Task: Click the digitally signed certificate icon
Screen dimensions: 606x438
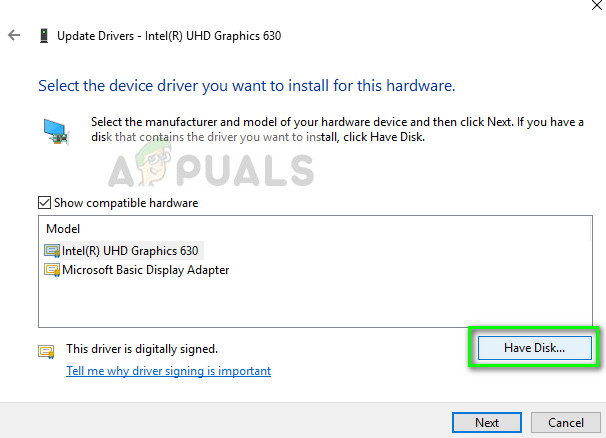Action: click(x=46, y=351)
